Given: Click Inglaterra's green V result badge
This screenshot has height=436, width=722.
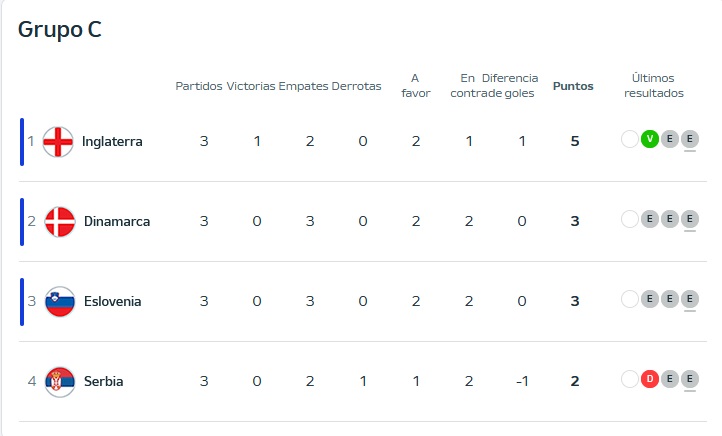Looking at the screenshot, I should 650,139.
